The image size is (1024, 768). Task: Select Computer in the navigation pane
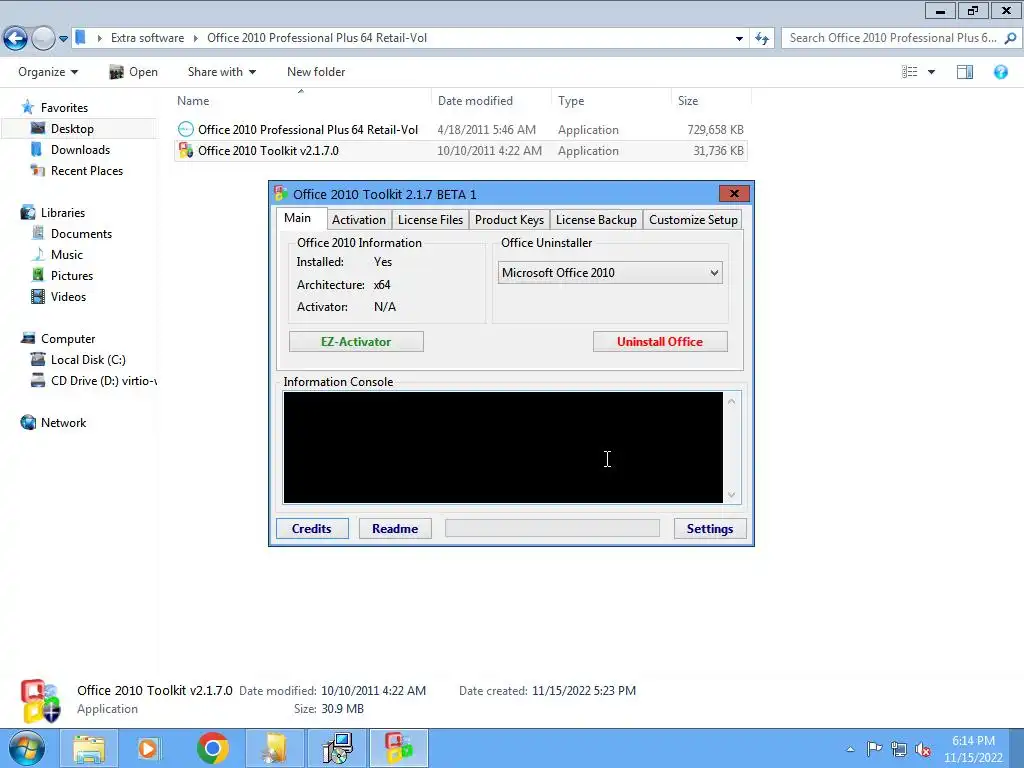coord(68,338)
